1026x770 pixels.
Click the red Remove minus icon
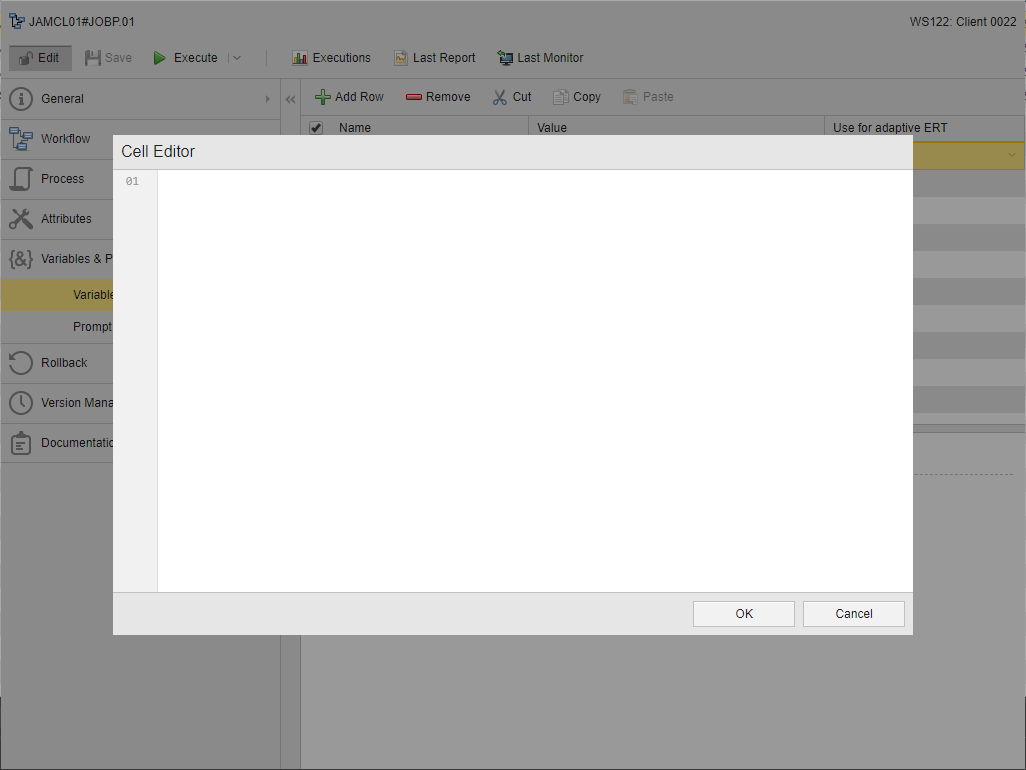click(414, 97)
